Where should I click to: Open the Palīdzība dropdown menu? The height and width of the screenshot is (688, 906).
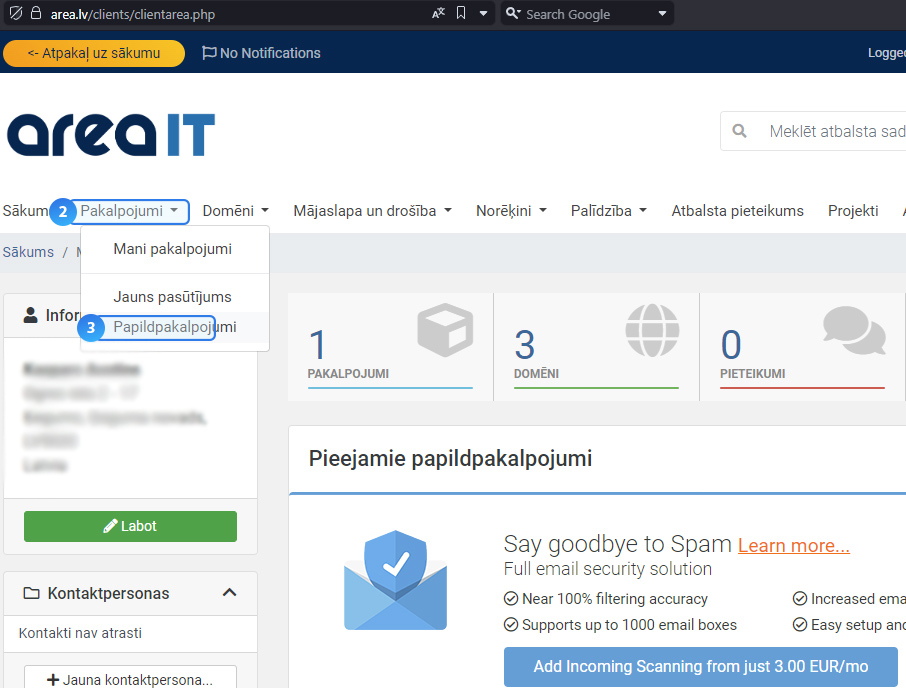608,211
